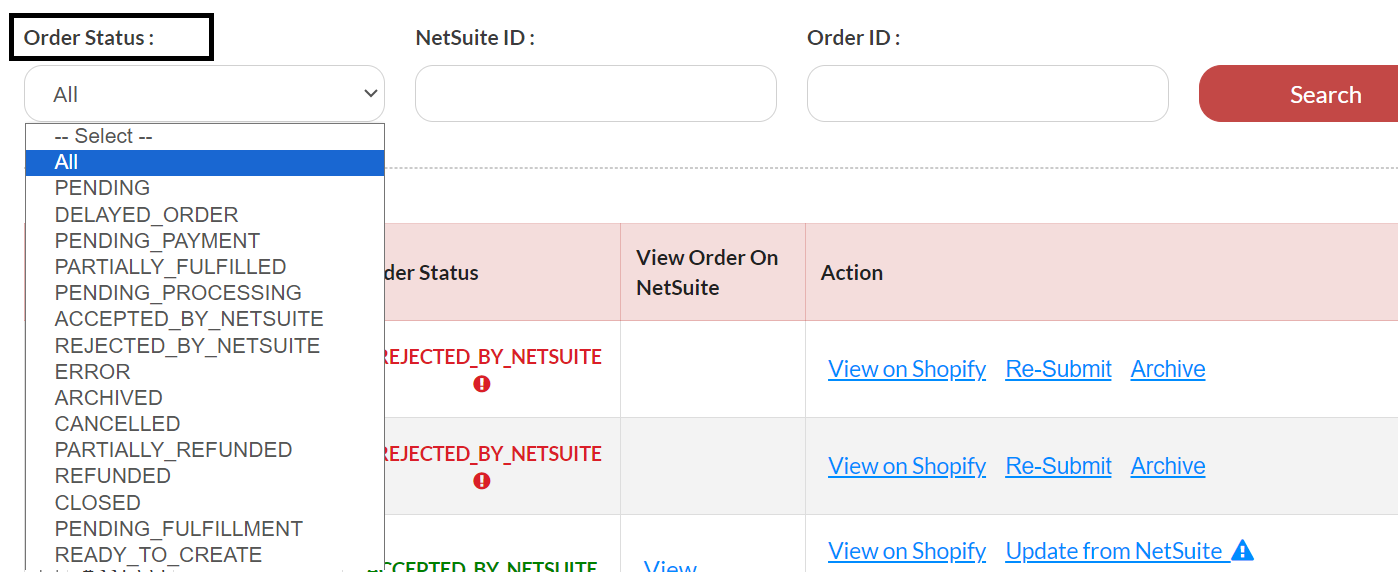This screenshot has width=1398, height=572.
Task: Click the red error icon under second REJECTED_BY_NETSUITE
Action: pyautogui.click(x=482, y=481)
